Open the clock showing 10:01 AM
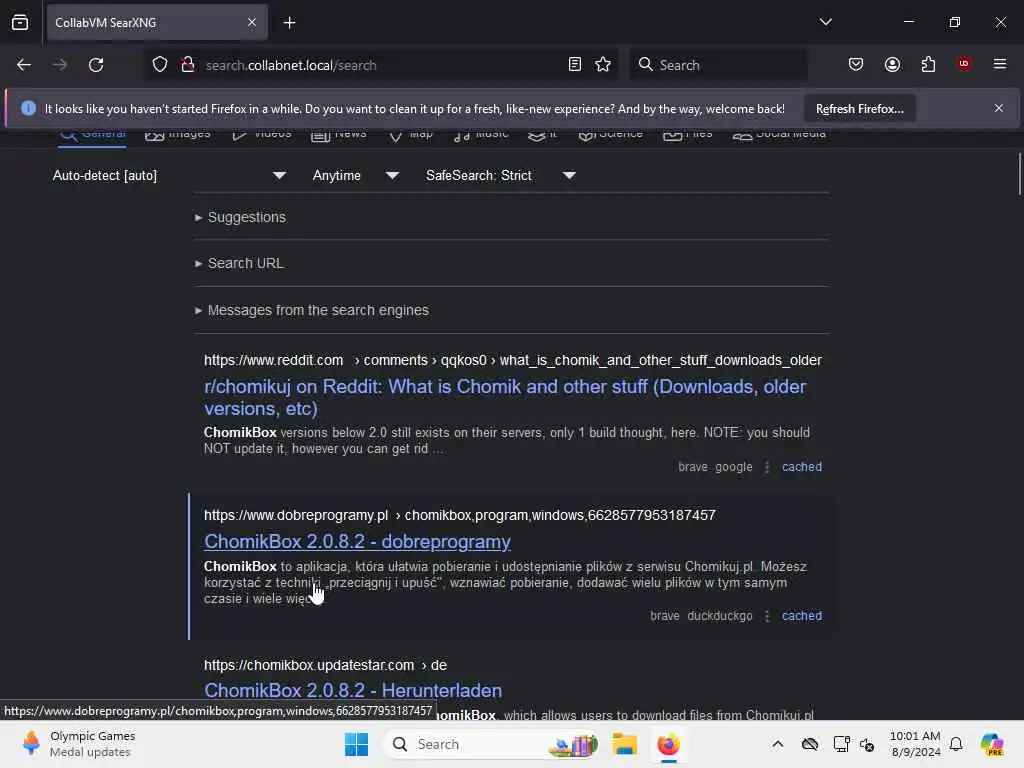 point(914,744)
